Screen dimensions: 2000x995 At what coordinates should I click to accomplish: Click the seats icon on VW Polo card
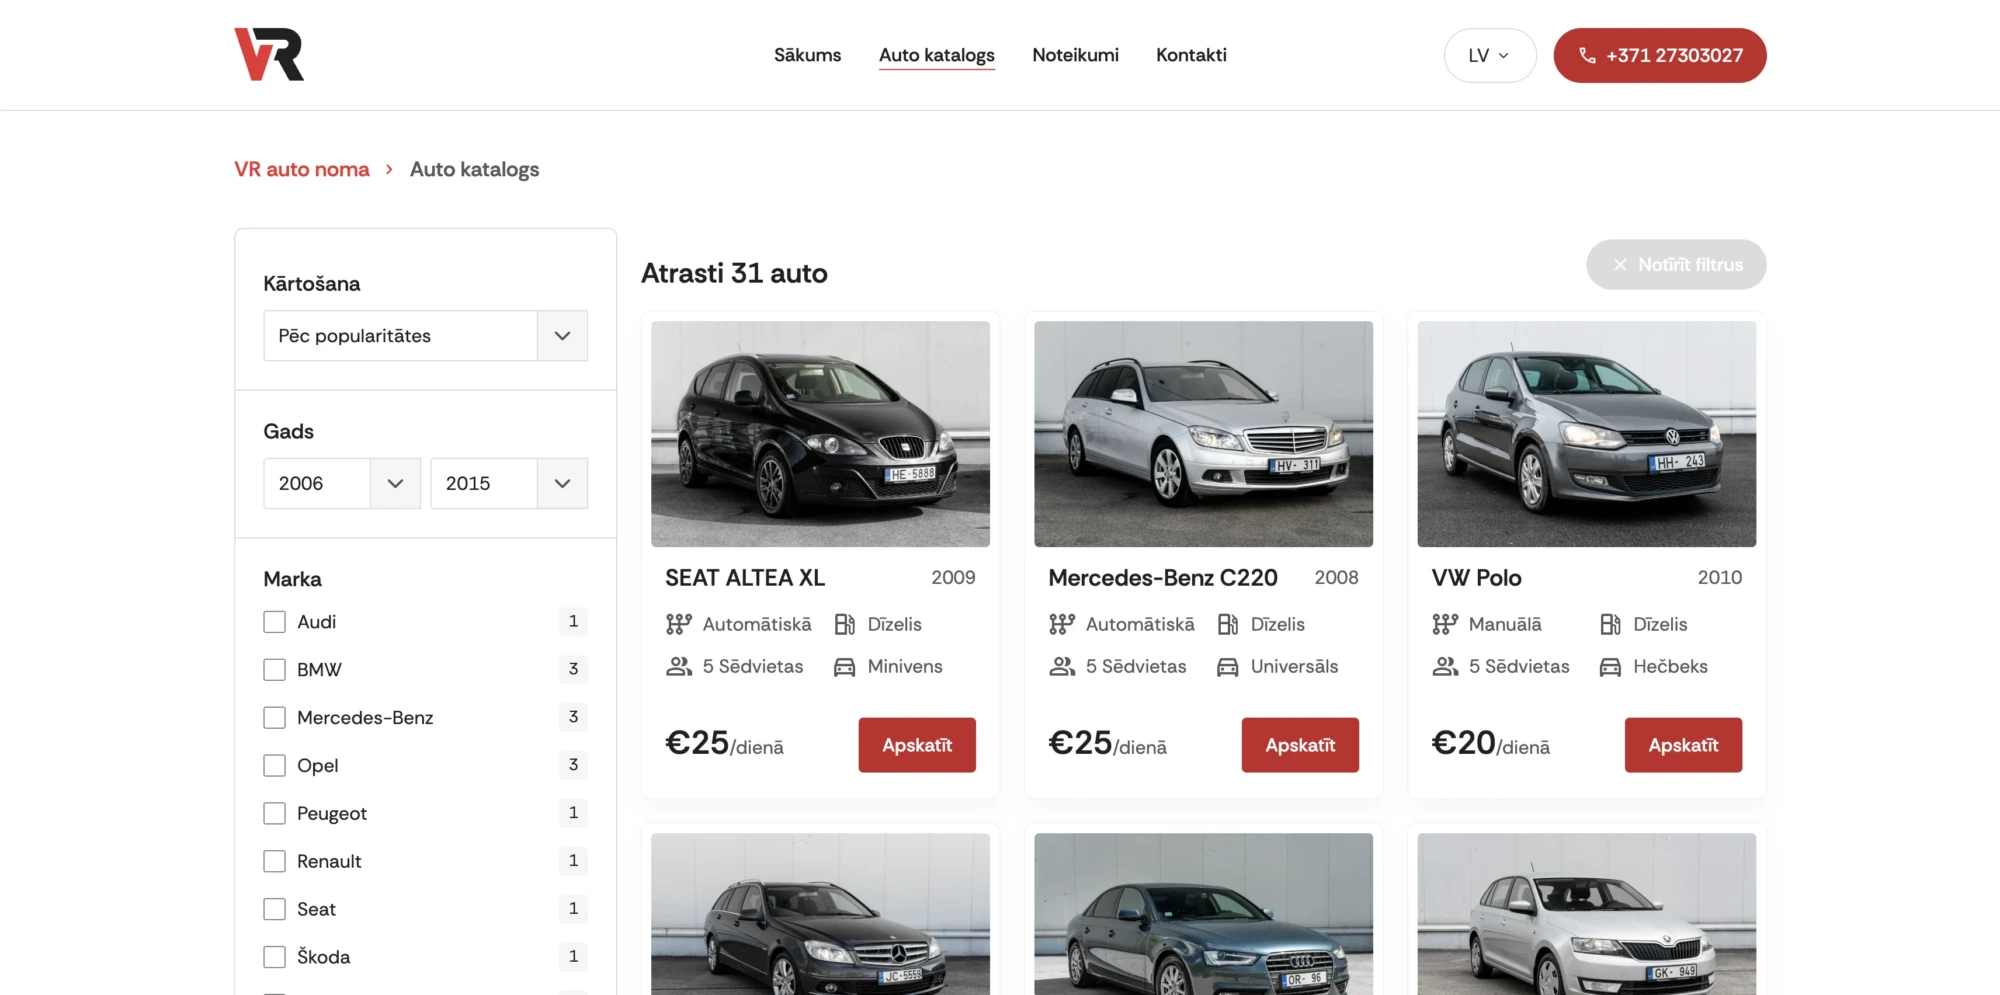point(1445,666)
